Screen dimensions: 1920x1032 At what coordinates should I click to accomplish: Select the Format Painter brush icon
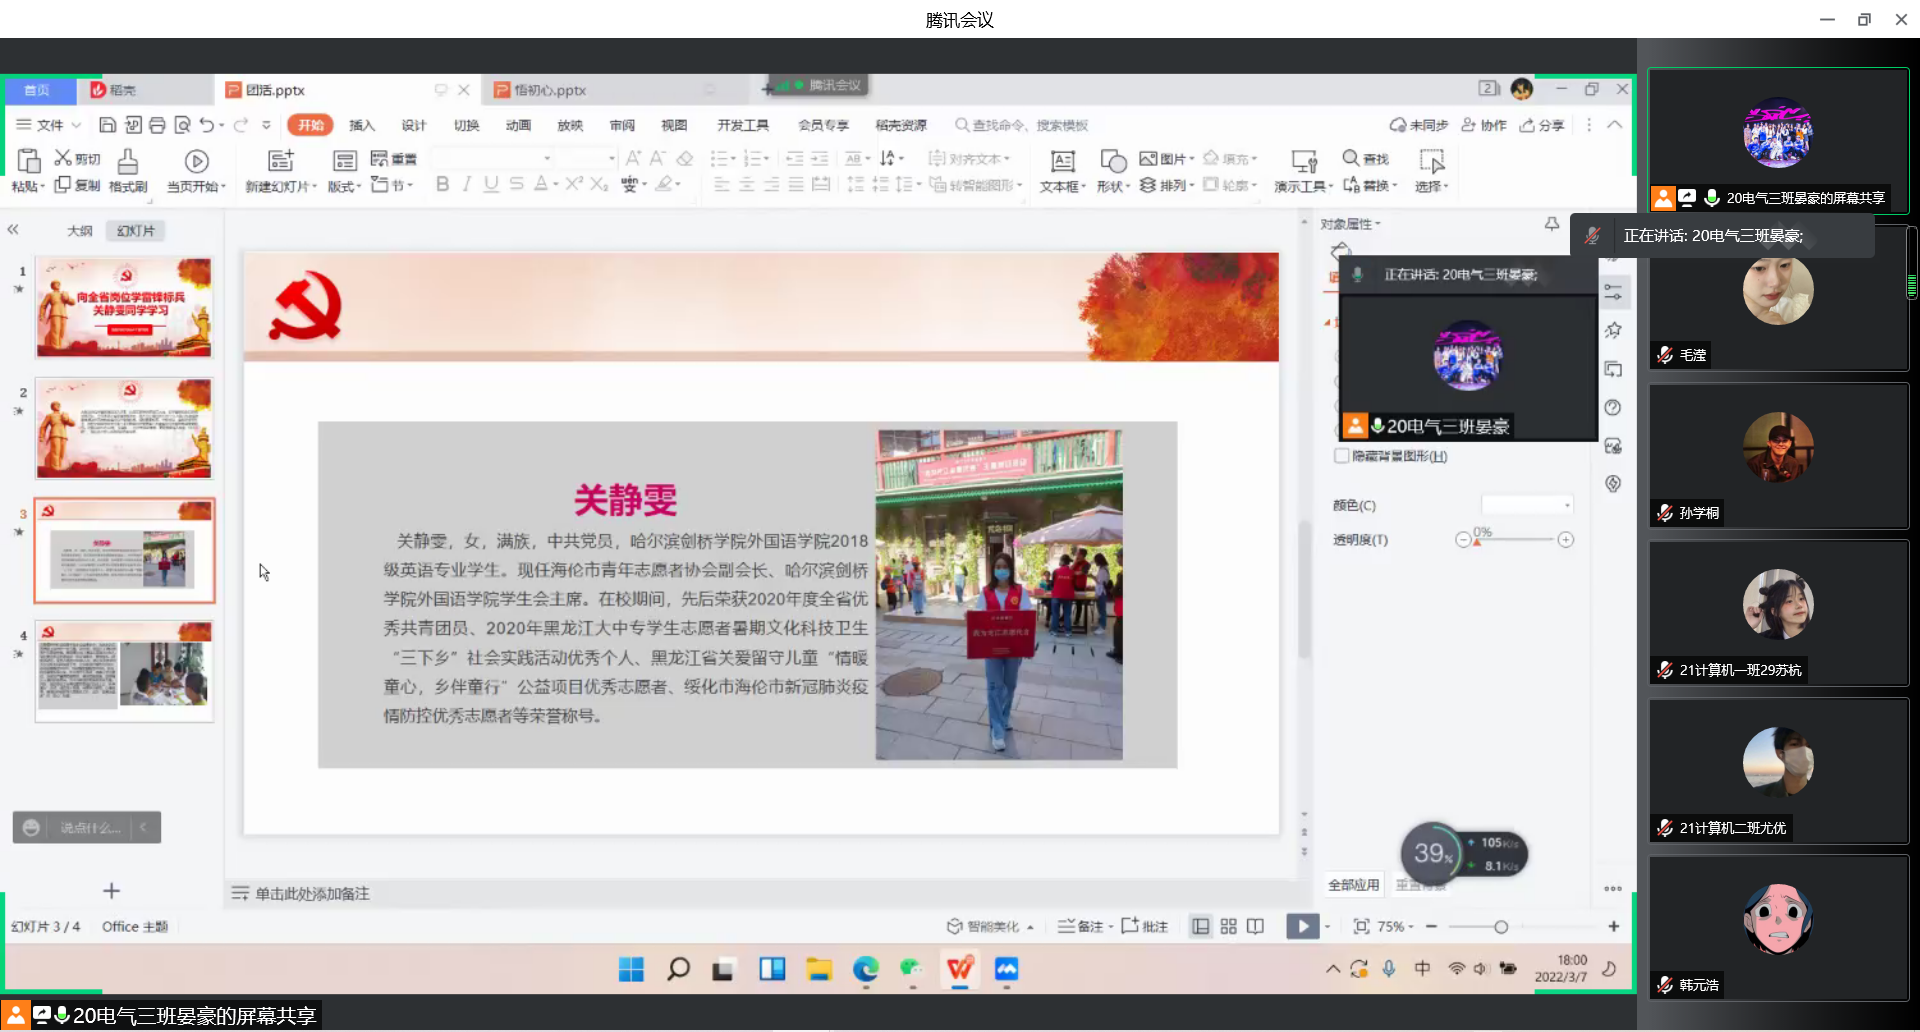point(128,161)
